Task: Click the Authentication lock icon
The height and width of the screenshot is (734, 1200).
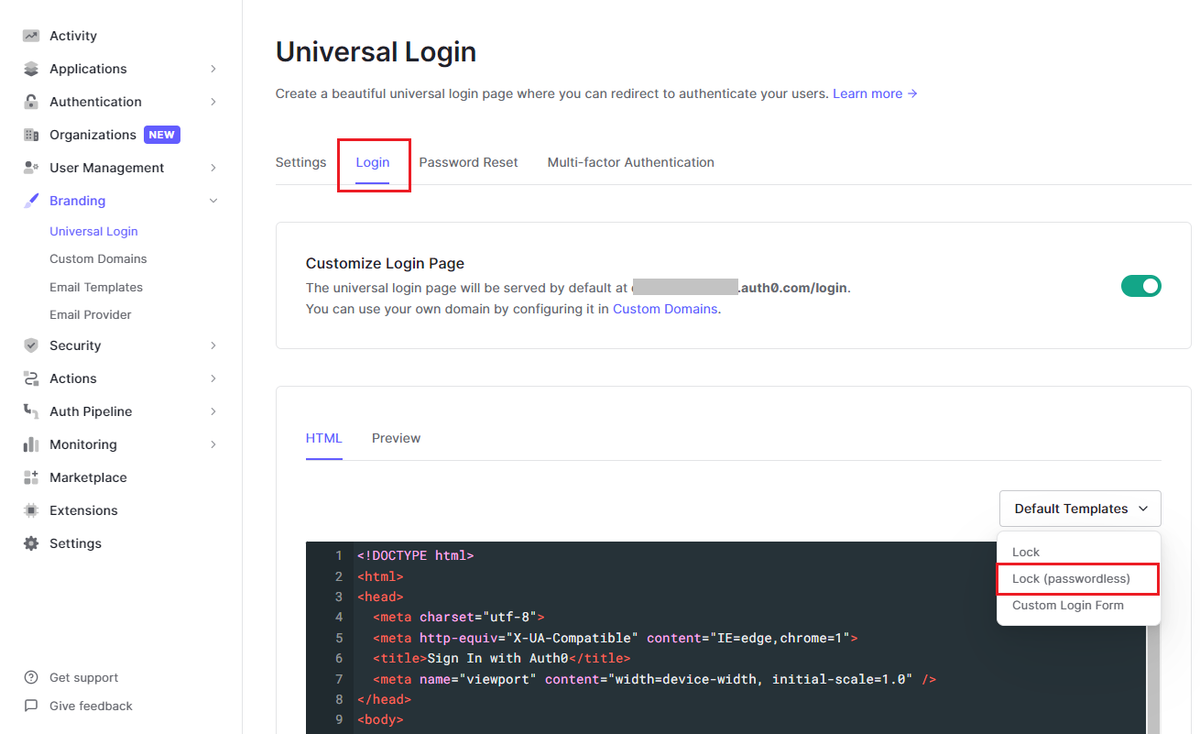Action: click(x=31, y=102)
